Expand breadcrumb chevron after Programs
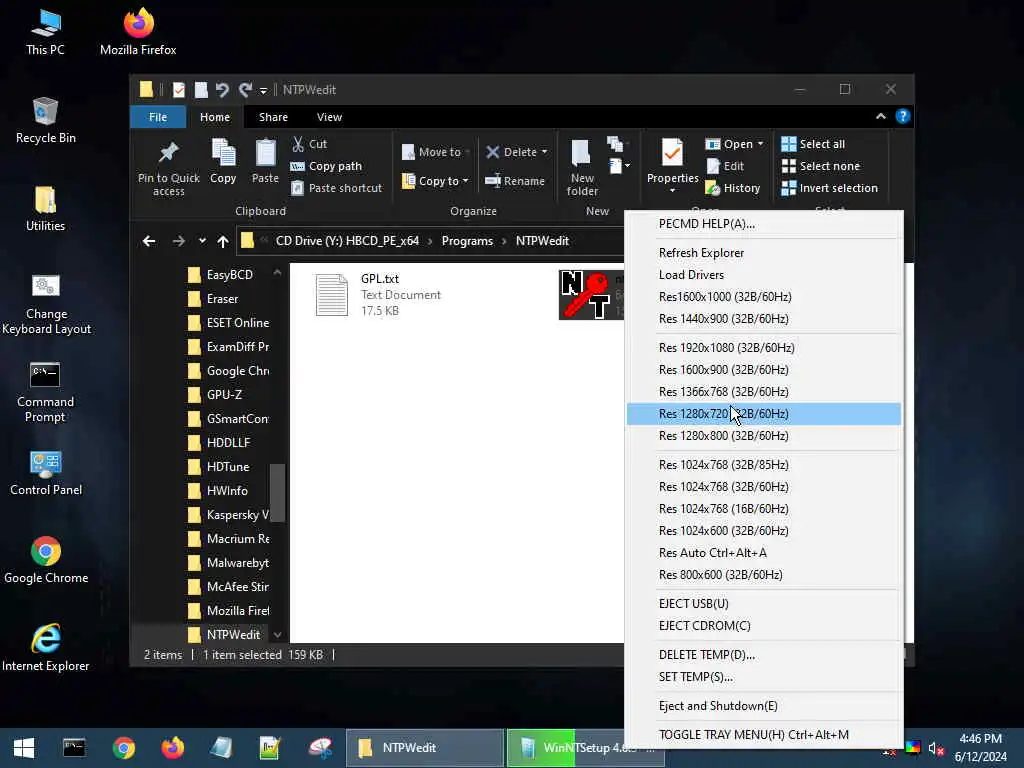This screenshot has height=768, width=1024. [504, 241]
